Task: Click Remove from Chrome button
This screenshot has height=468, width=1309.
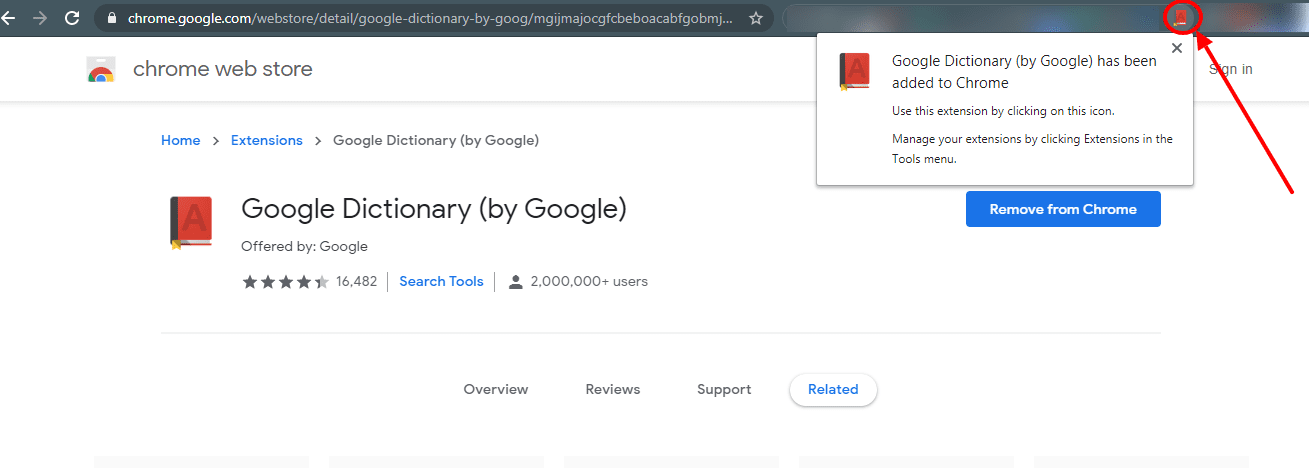Action: pos(1063,209)
